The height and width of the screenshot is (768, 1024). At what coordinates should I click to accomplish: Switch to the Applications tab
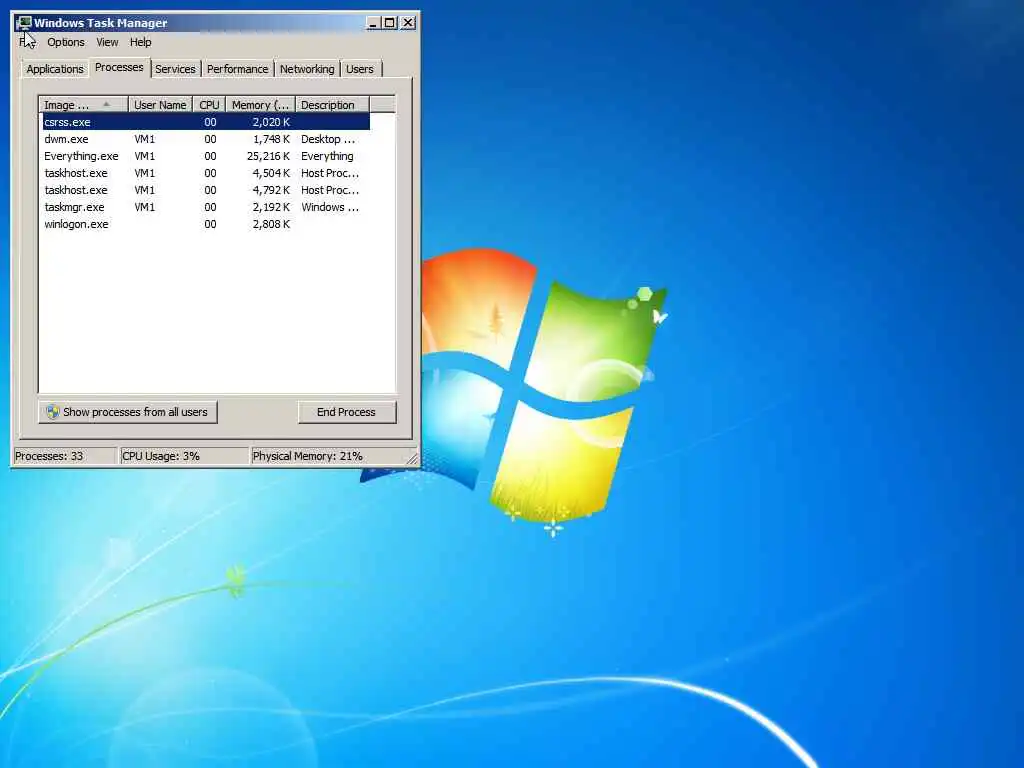tap(55, 69)
